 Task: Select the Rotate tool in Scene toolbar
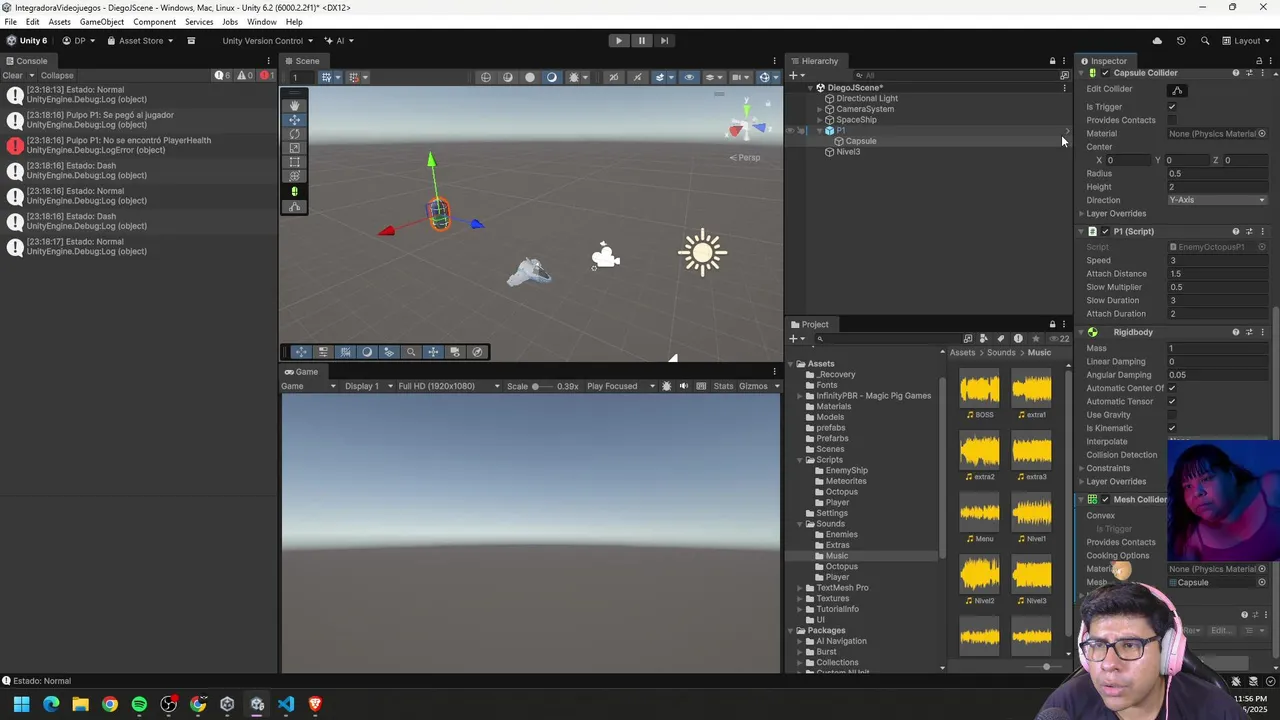pos(294,134)
